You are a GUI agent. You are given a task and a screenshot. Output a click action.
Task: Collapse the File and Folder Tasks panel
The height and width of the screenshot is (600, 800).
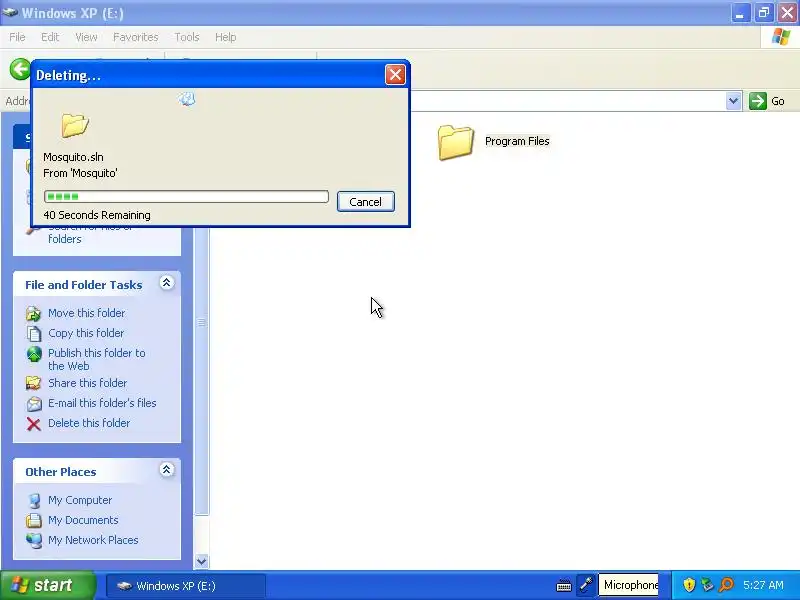coord(166,283)
